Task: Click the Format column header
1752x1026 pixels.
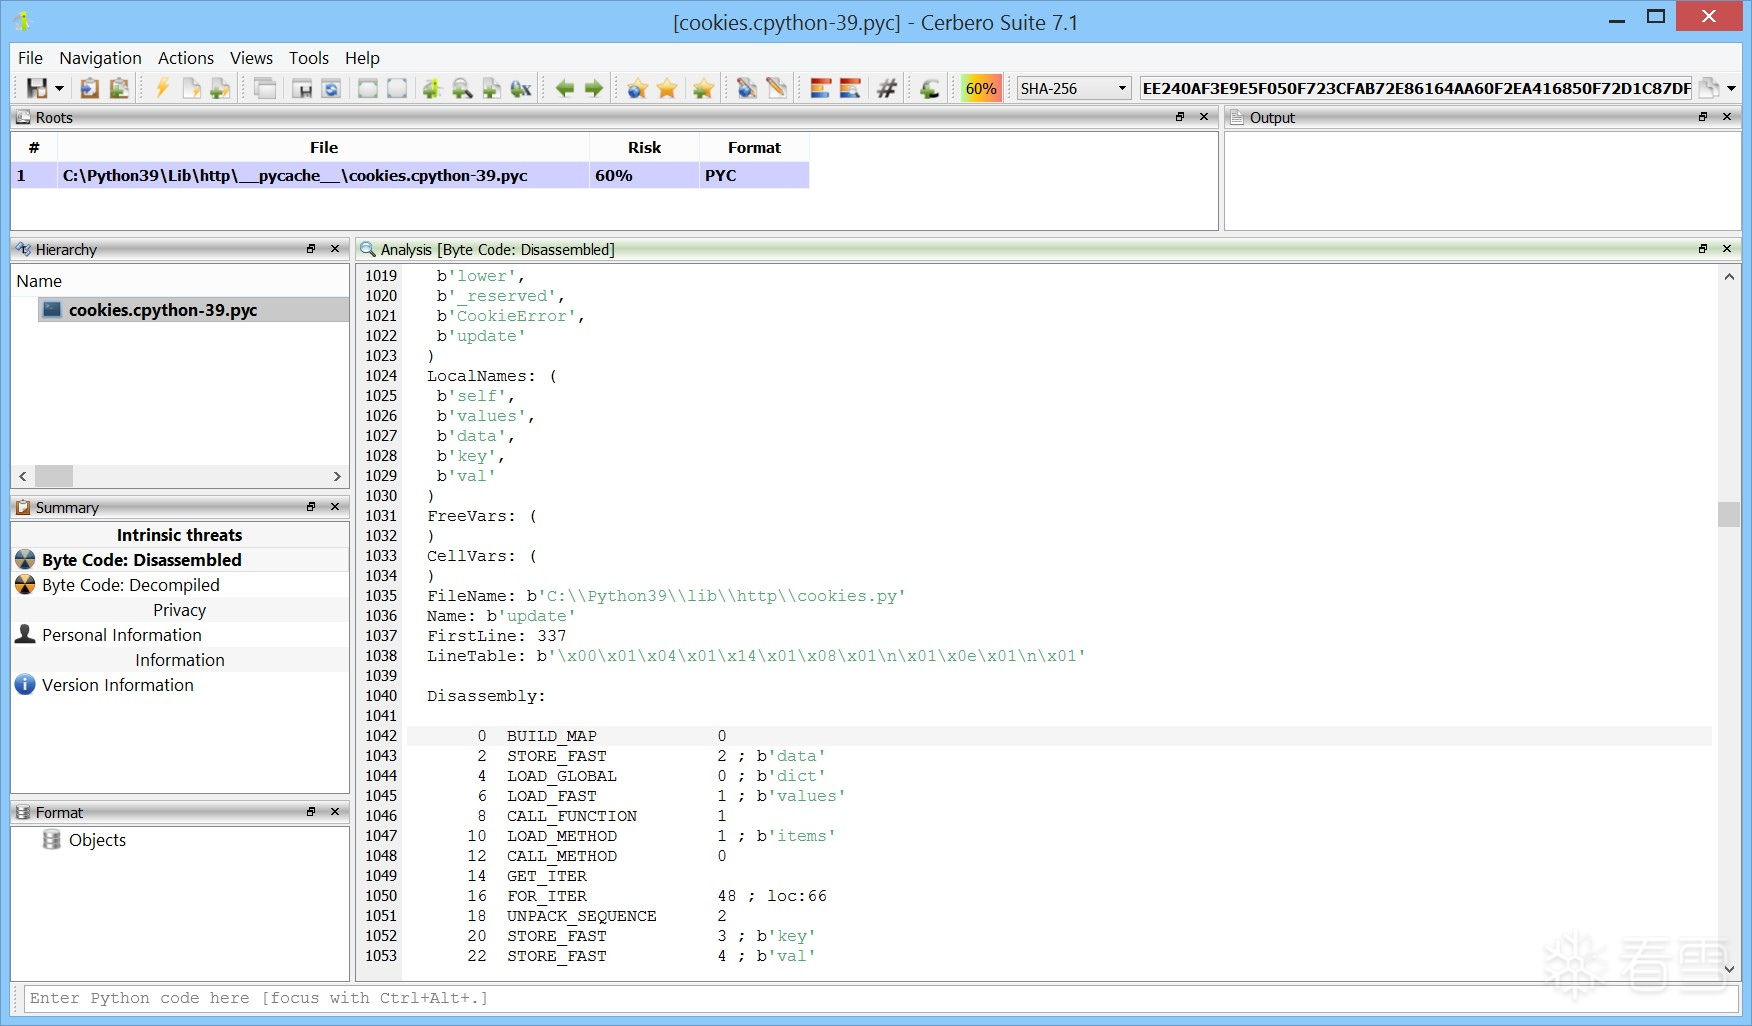Action: (754, 147)
